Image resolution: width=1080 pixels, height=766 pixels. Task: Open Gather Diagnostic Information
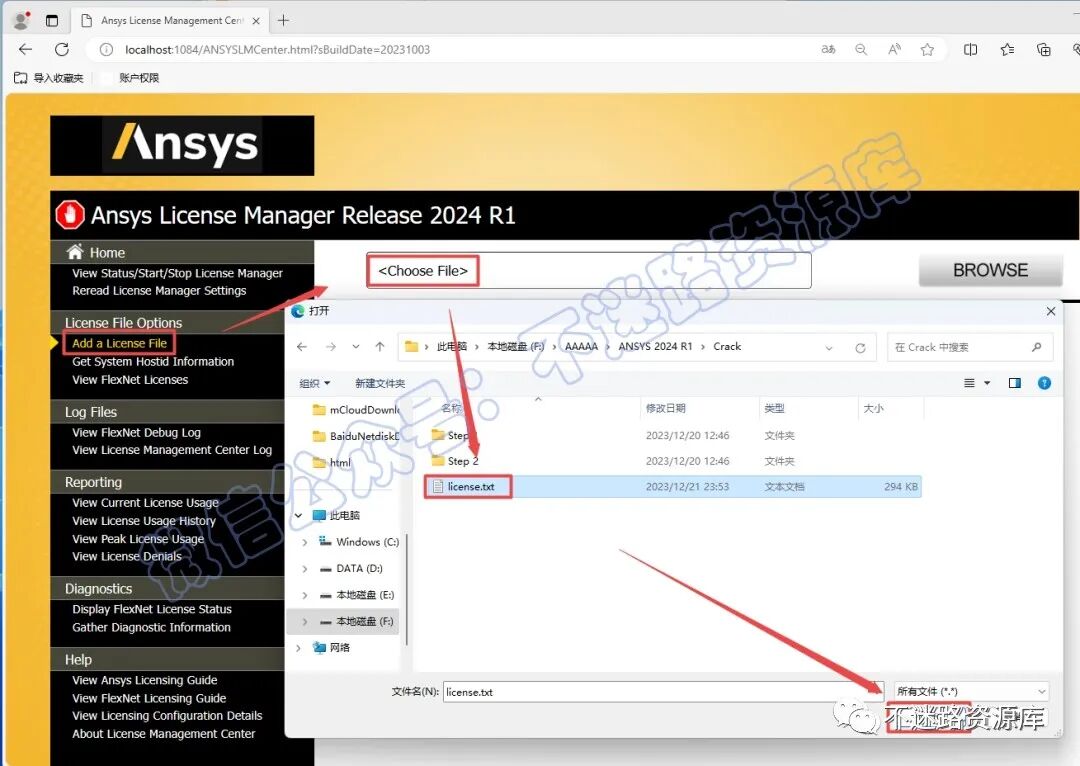[151, 628]
